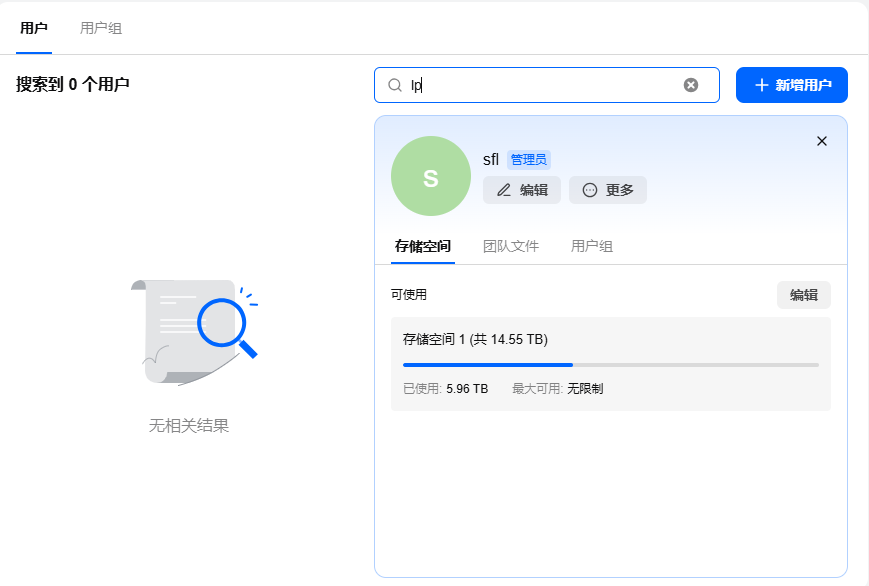Open the 用户组 tab in user panel
Screen dimensions: 869x586
[x=592, y=246]
